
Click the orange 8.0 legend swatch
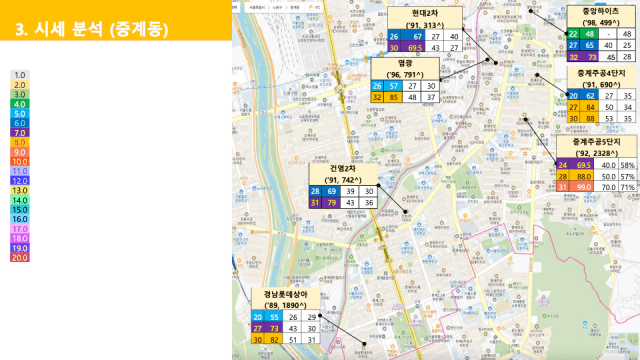click(20, 142)
